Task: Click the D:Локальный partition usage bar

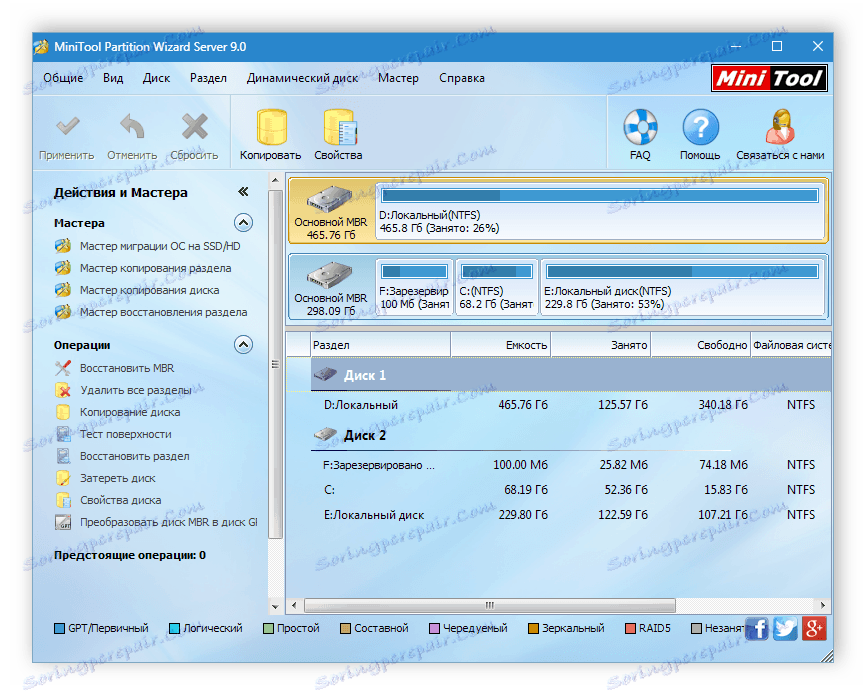Action: pos(600,195)
